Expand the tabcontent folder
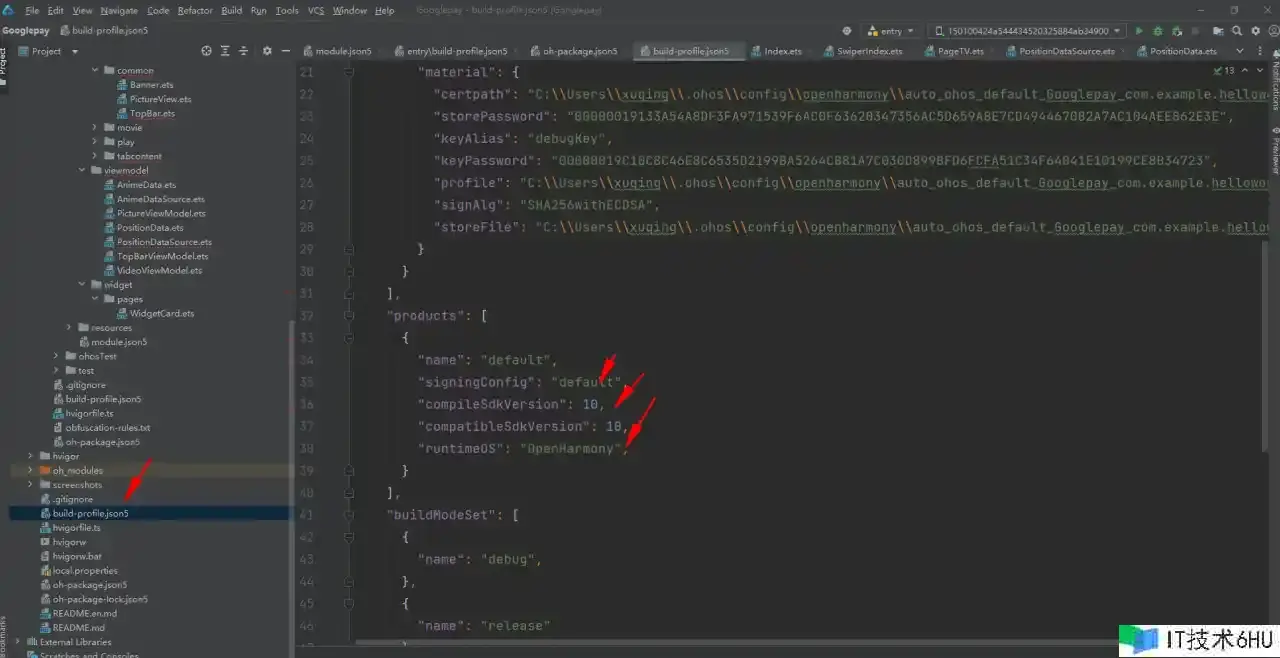Image resolution: width=1280 pixels, height=658 pixels. [x=95, y=156]
